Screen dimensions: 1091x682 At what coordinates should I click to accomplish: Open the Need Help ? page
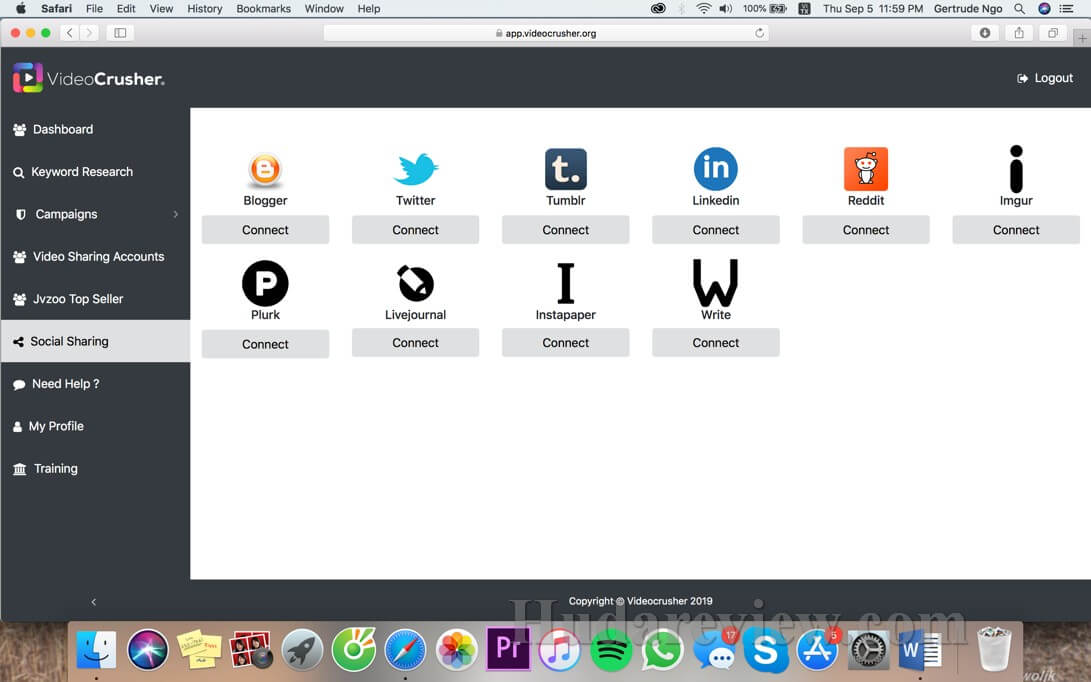pyautogui.click(x=95, y=383)
